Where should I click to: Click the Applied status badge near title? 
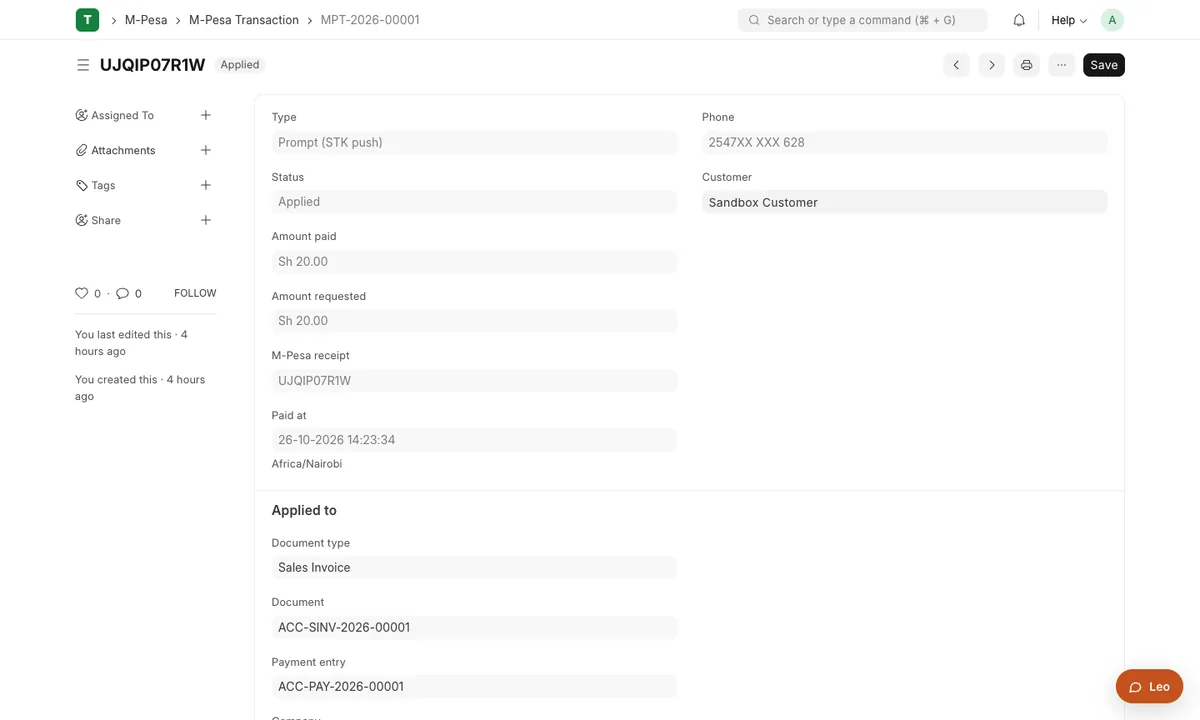(x=240, y=65)
